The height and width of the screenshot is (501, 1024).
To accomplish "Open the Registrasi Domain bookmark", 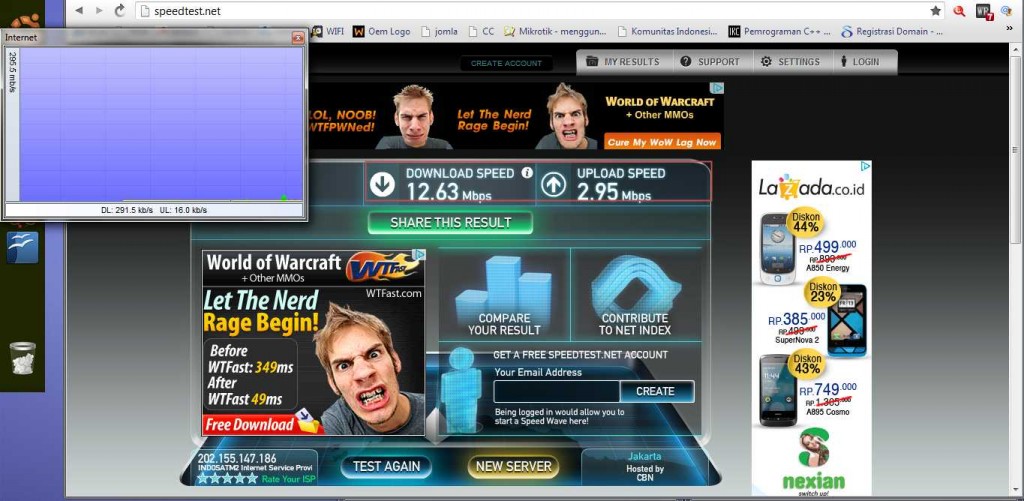I will coord(892,31).
